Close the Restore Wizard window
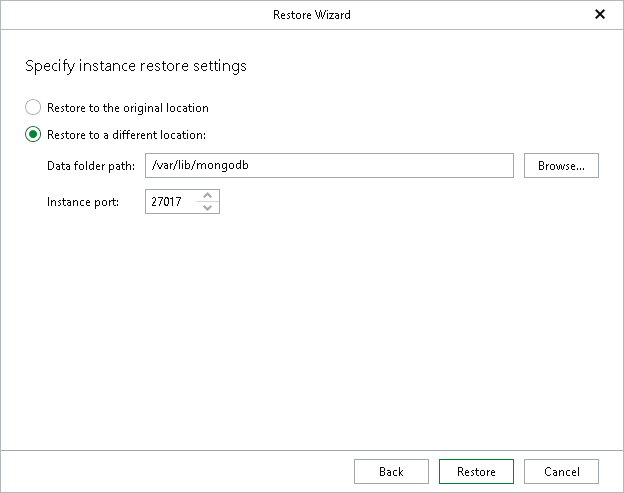The image size is (624, 493). pos(600,15)
